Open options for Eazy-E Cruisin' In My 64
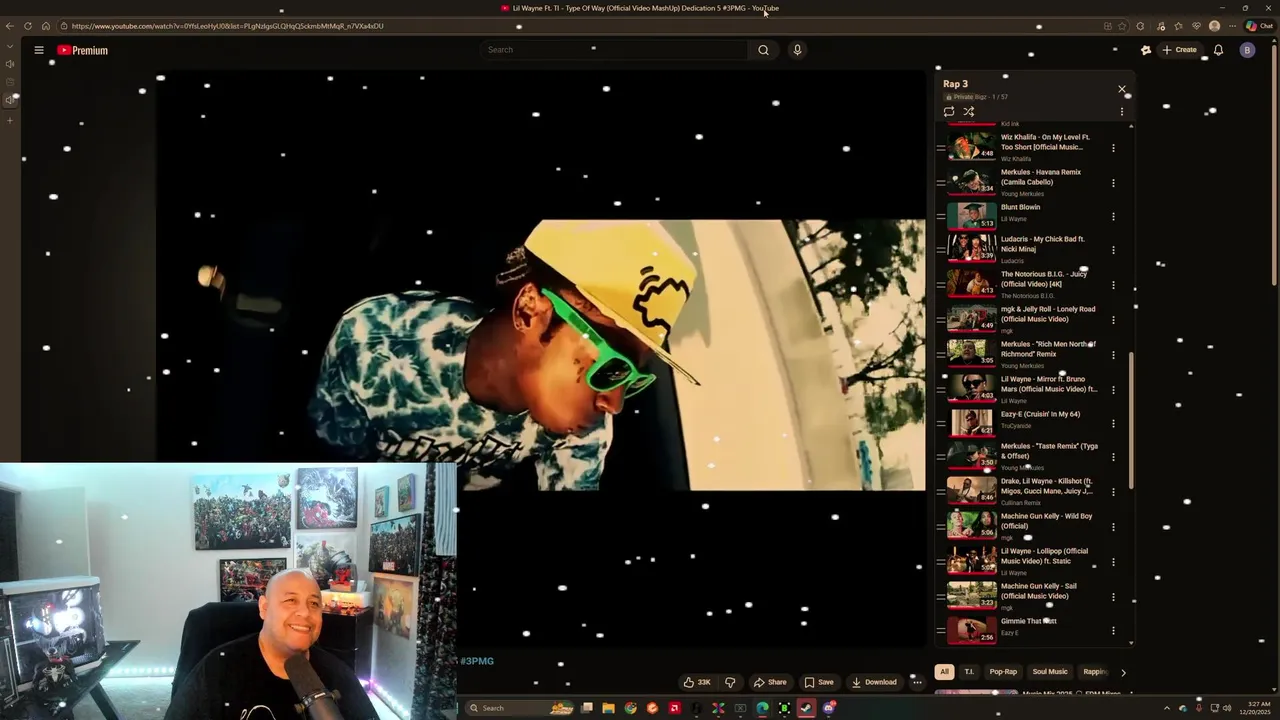 (1113, 423)
